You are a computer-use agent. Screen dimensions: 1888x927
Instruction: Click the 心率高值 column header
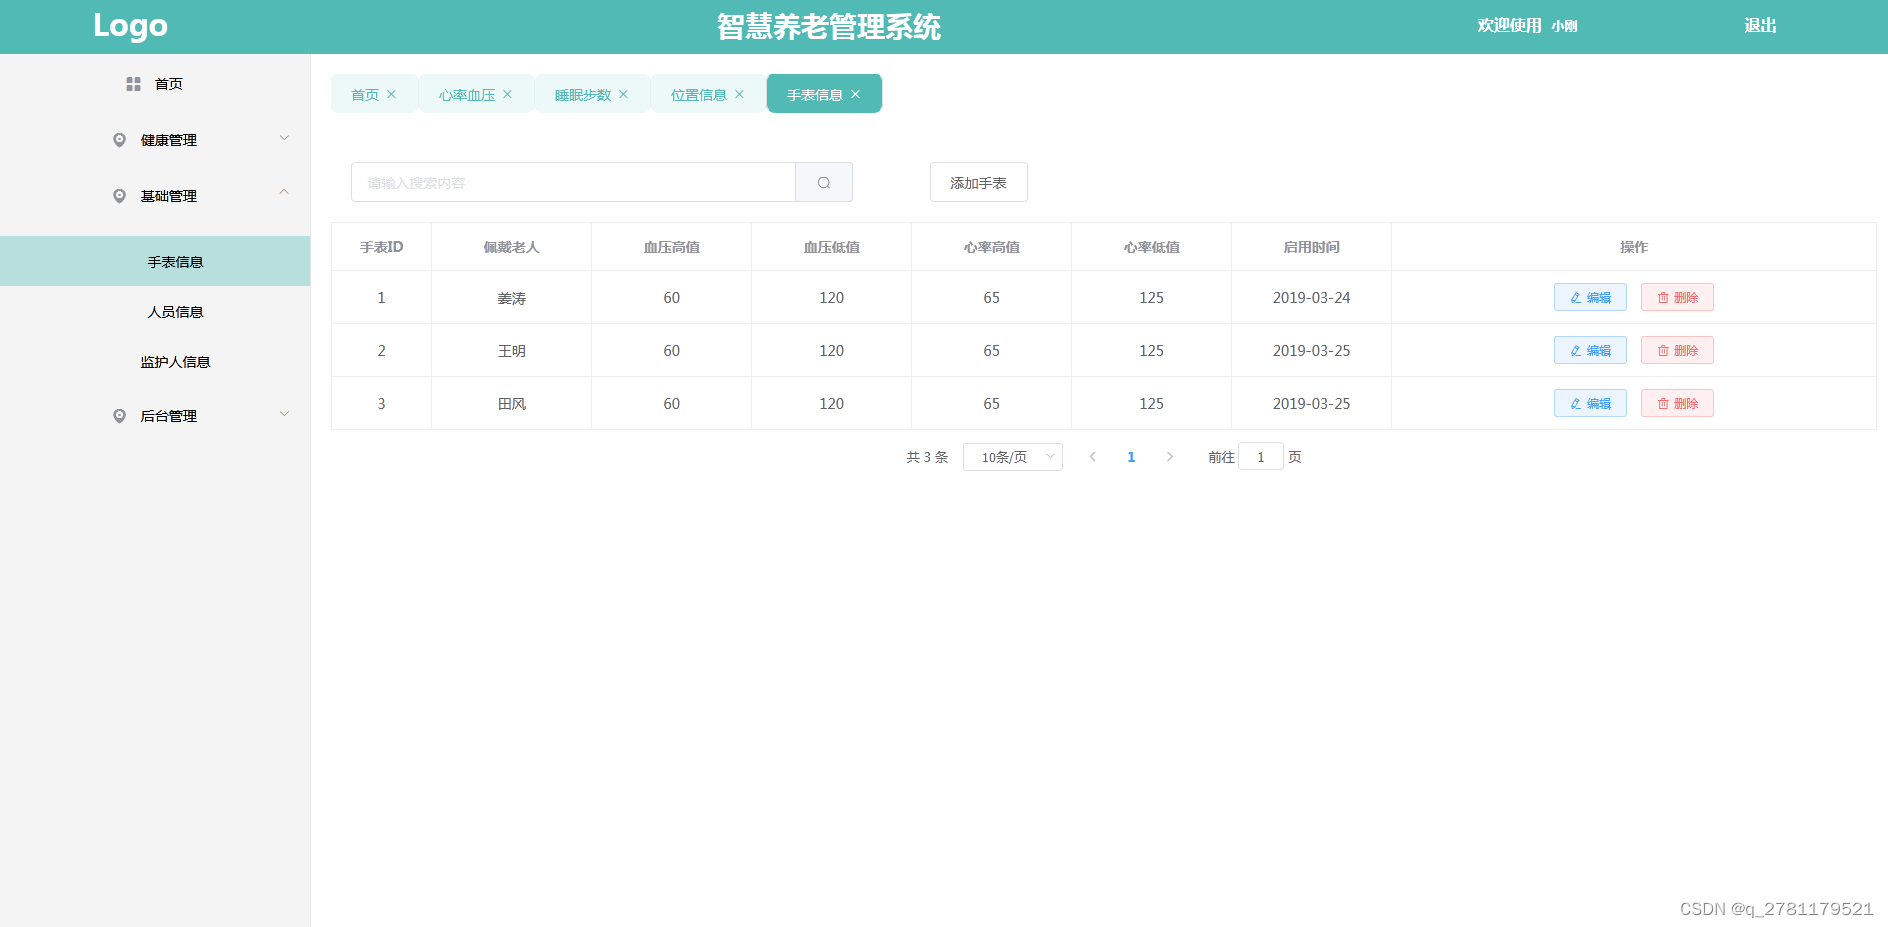click(x=991, y=247)
